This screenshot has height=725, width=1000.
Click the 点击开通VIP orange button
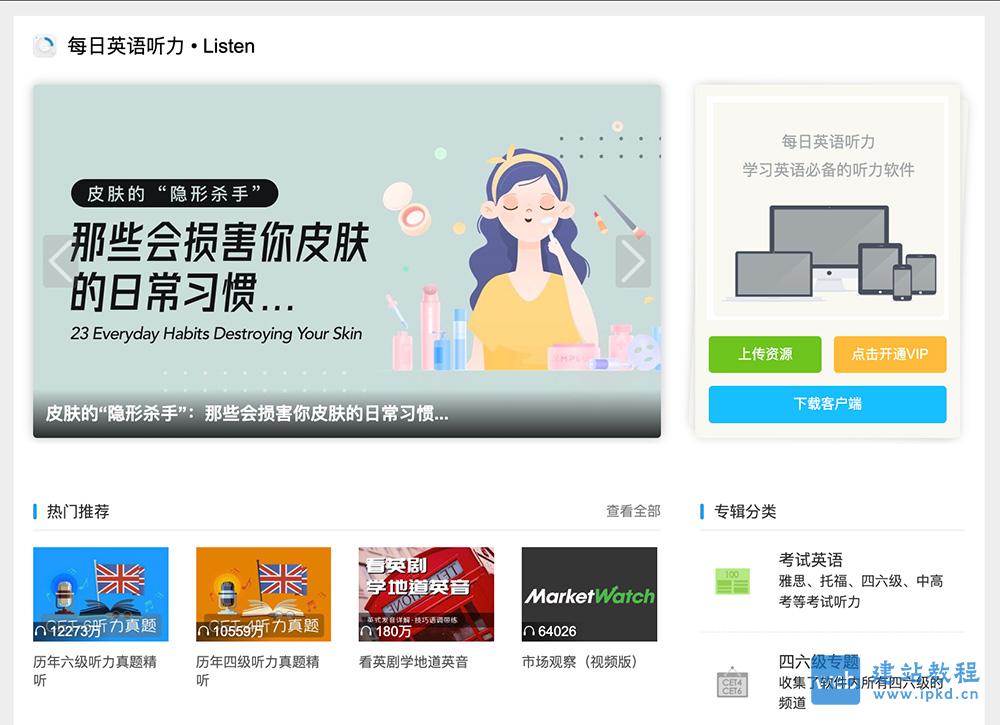[890, 354]
